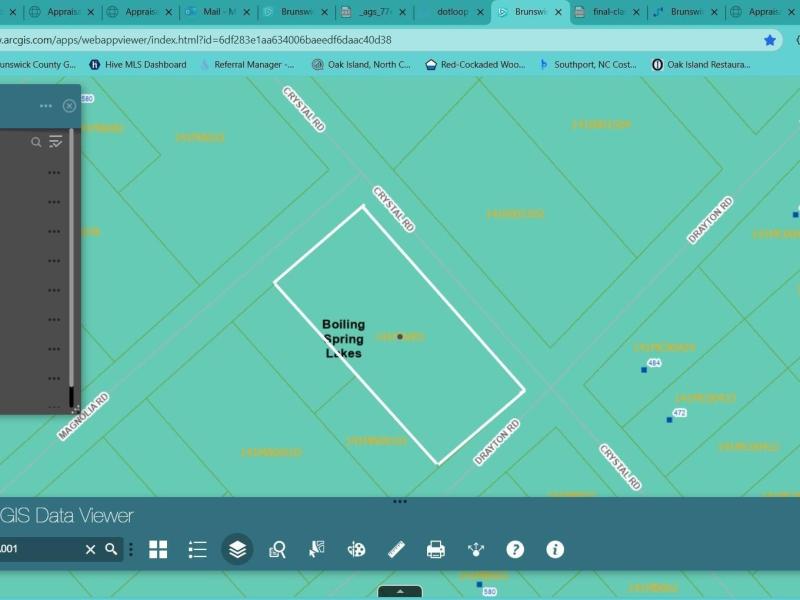Screen dimensions: 800x600
Task: Open the About info icon
Action: pyautogui.click(x=555, y=549)
